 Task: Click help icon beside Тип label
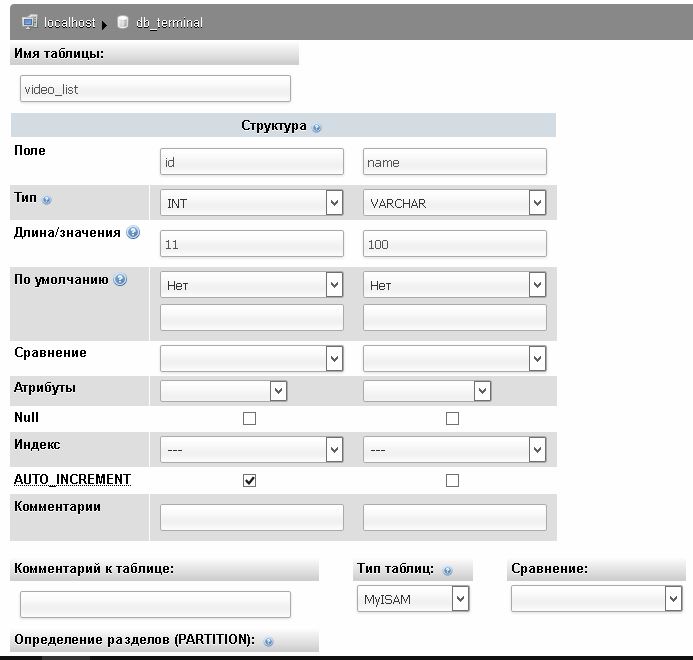pos(47,199)
